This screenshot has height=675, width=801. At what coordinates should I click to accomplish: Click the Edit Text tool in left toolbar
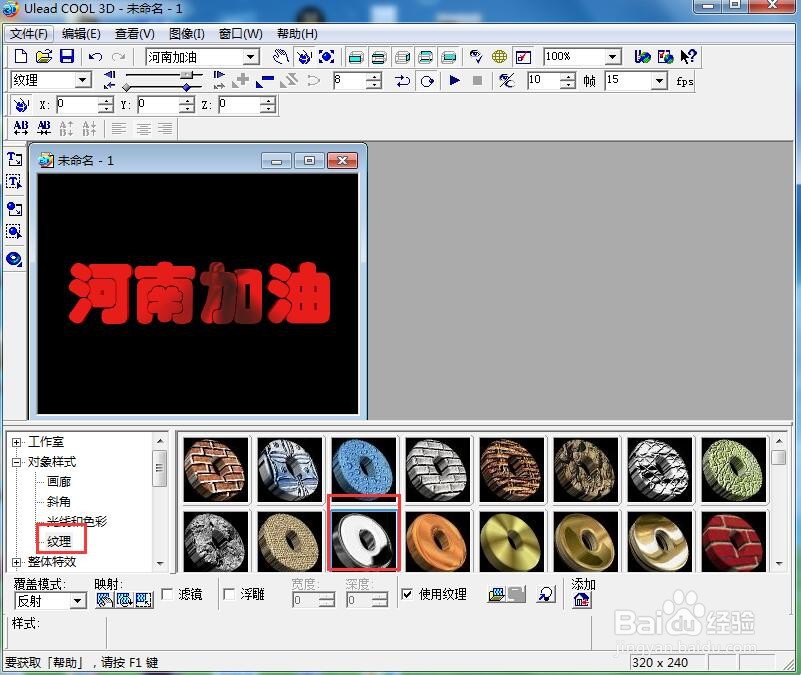tap(14, 182)
